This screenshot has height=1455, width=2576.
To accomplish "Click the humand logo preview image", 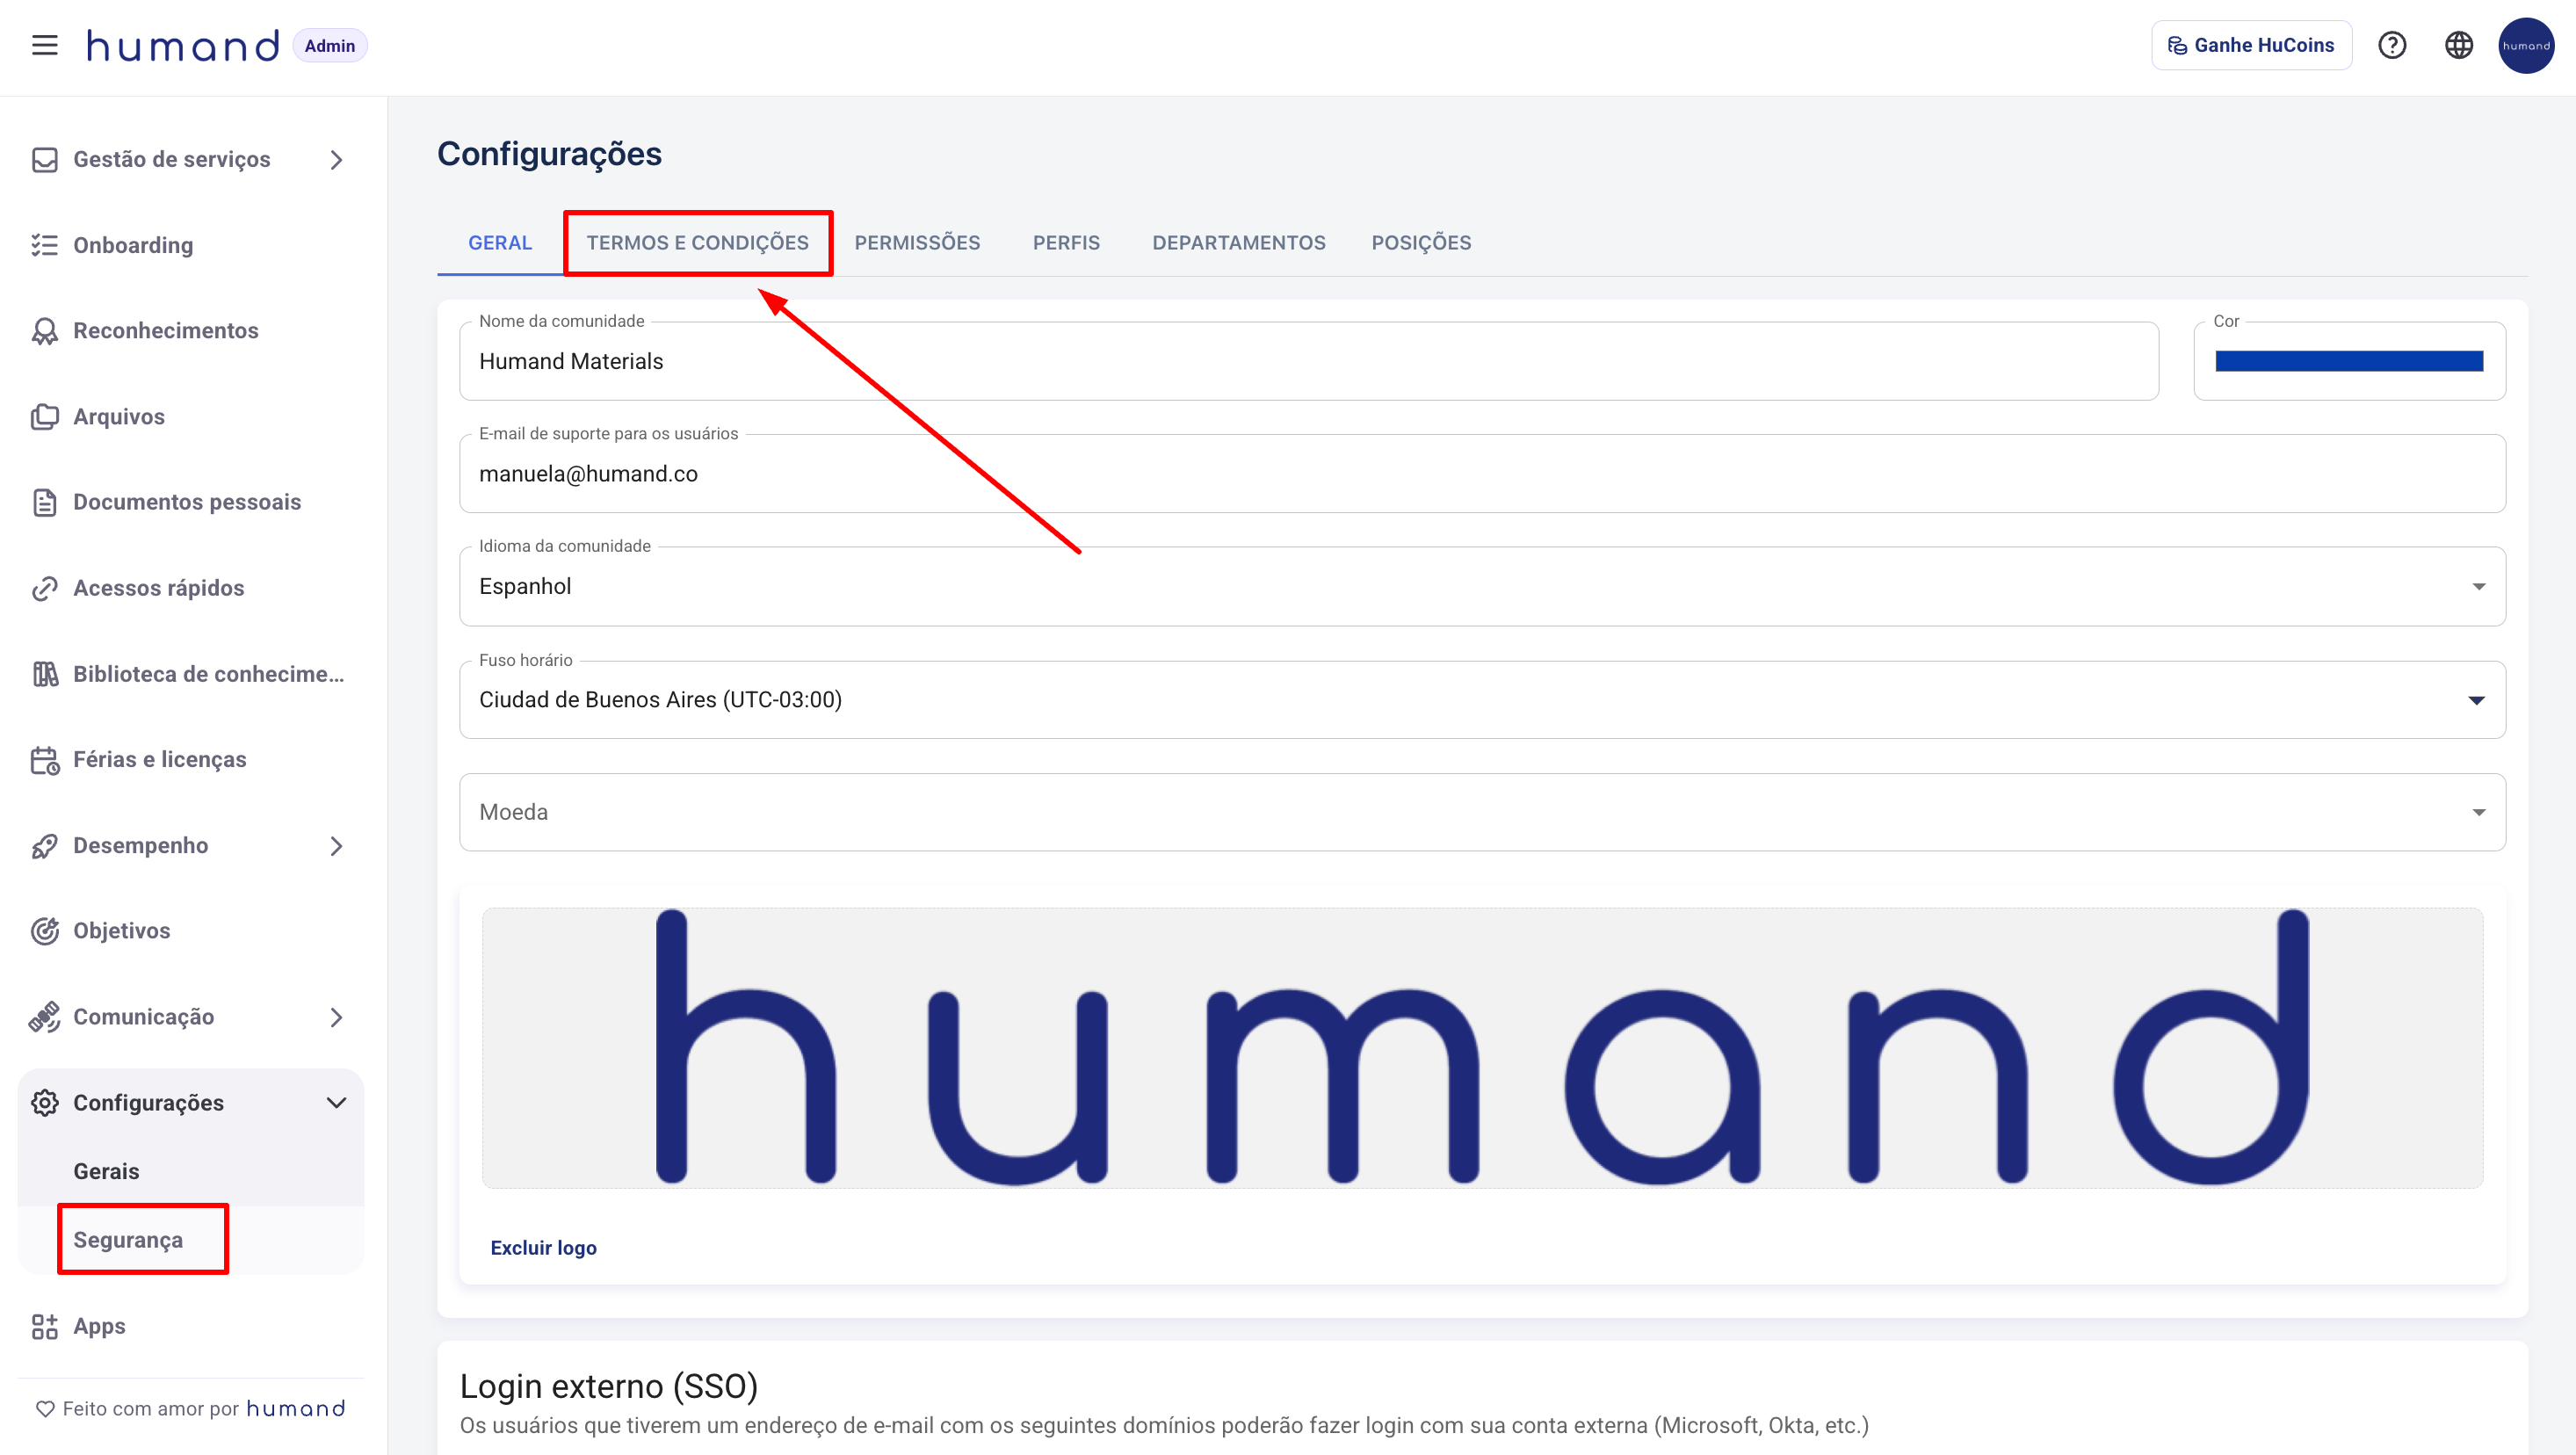I will pyautogui.click(x=1482, y=1048).
